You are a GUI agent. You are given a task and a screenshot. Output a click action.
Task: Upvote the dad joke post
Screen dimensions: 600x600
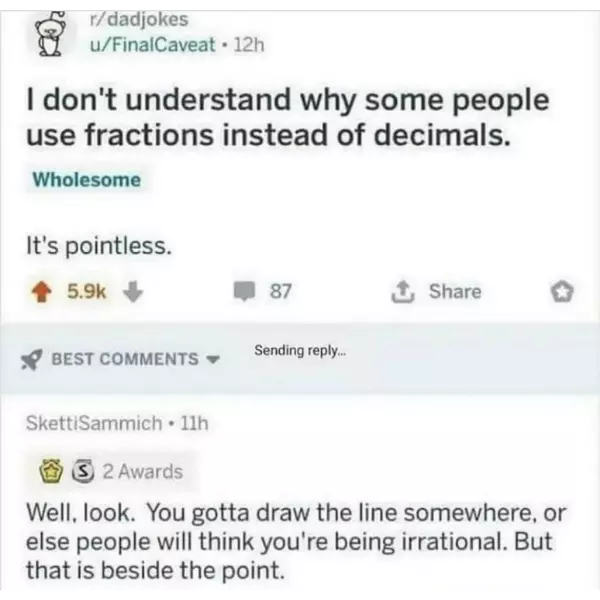[x=46, y=291]
